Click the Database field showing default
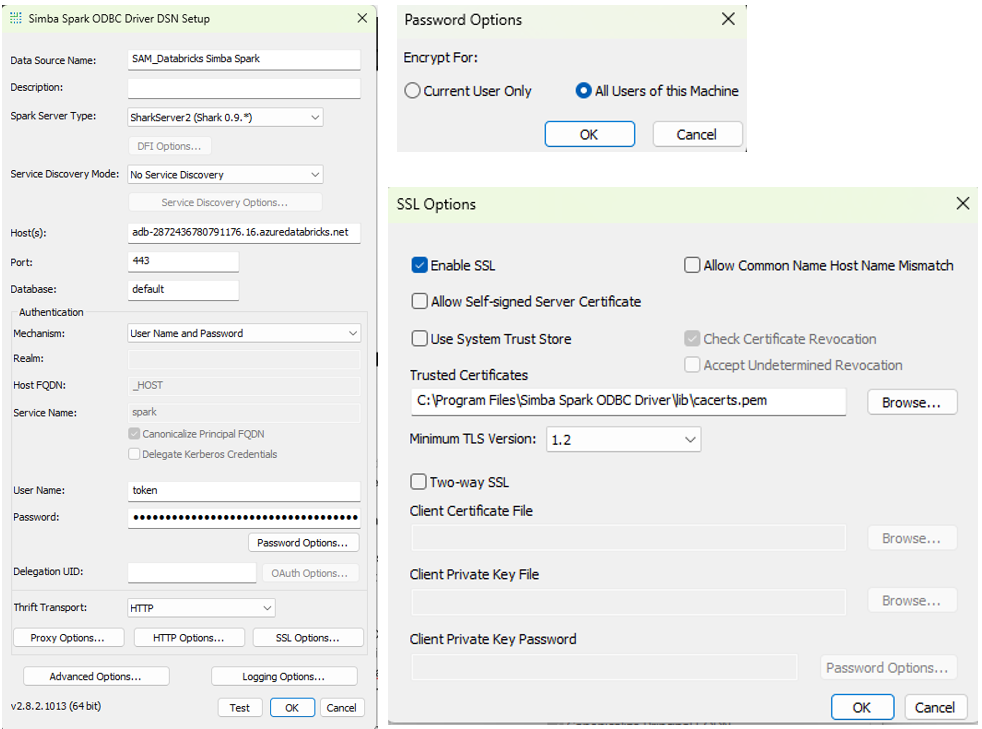The height and width of the screenshot is (729, 982). pos(183,289)
